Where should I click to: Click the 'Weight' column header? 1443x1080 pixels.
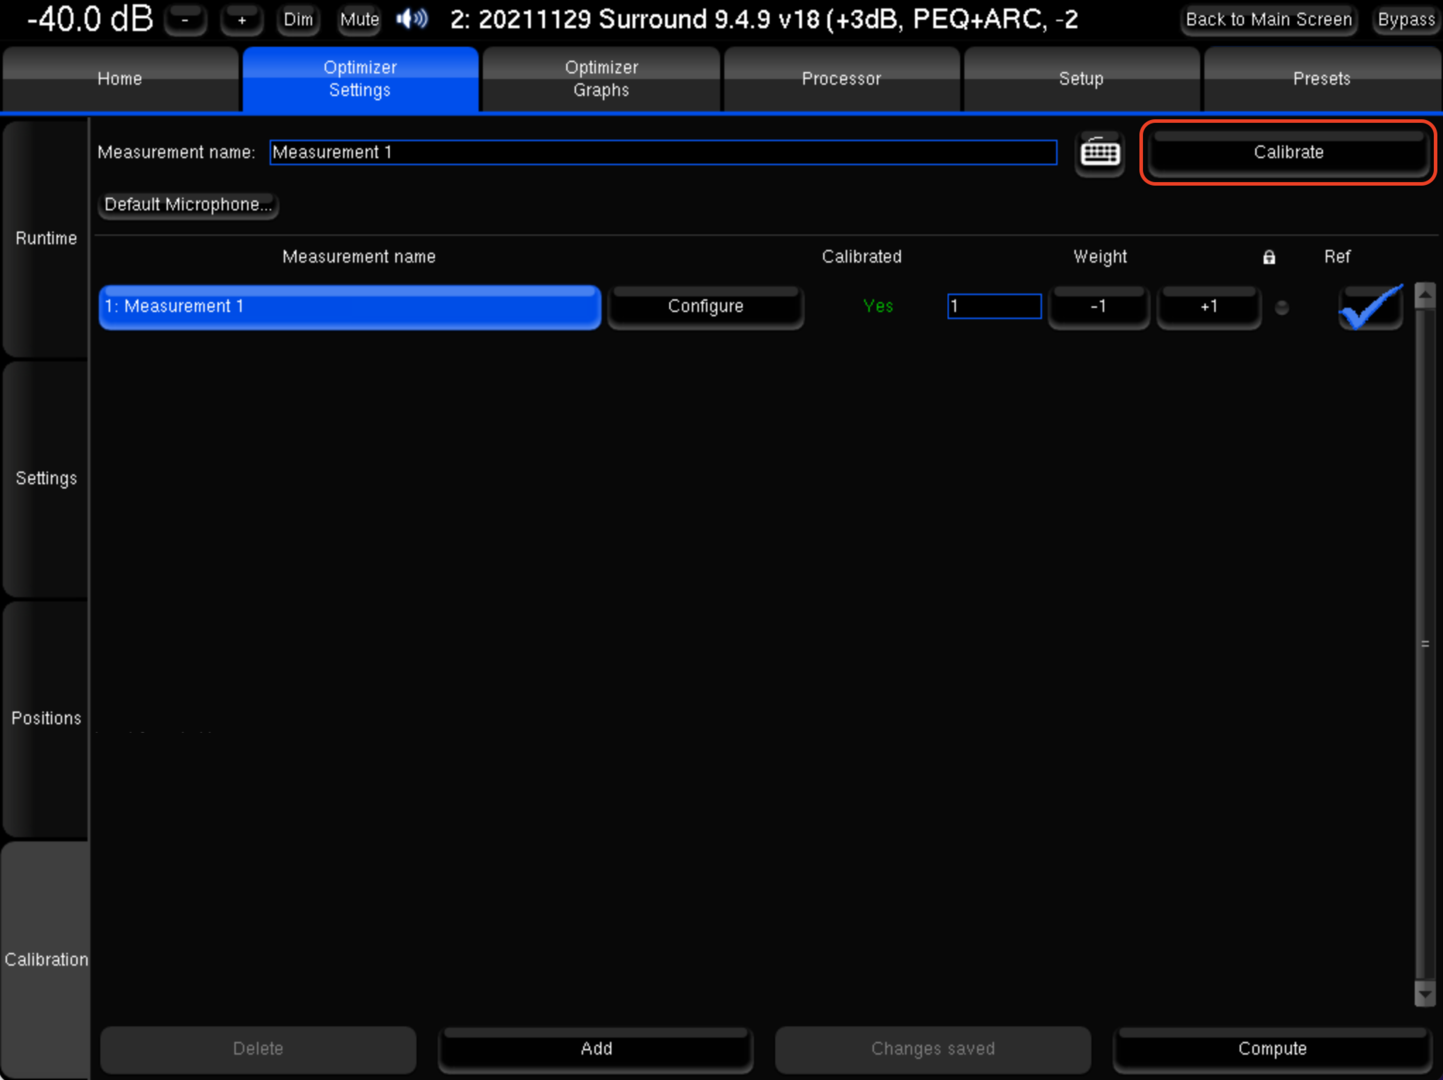(x=1100, y=257)
